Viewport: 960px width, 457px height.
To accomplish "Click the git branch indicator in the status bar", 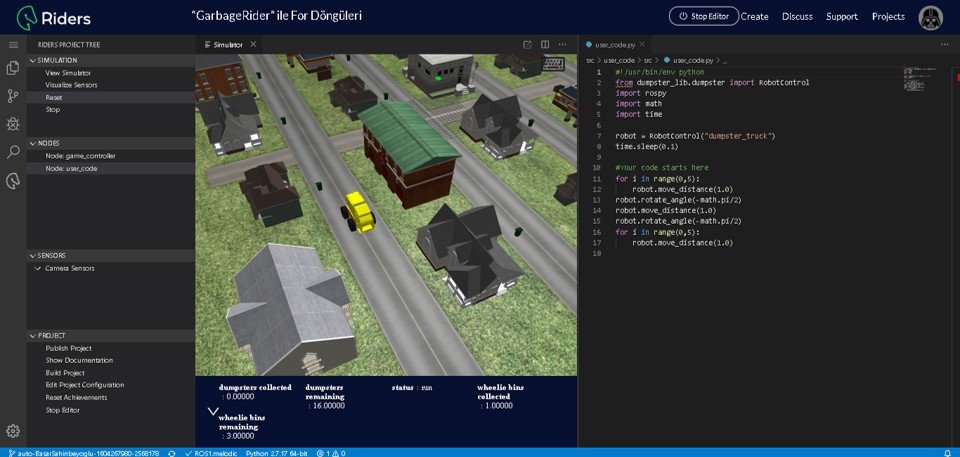I will 84,453.
